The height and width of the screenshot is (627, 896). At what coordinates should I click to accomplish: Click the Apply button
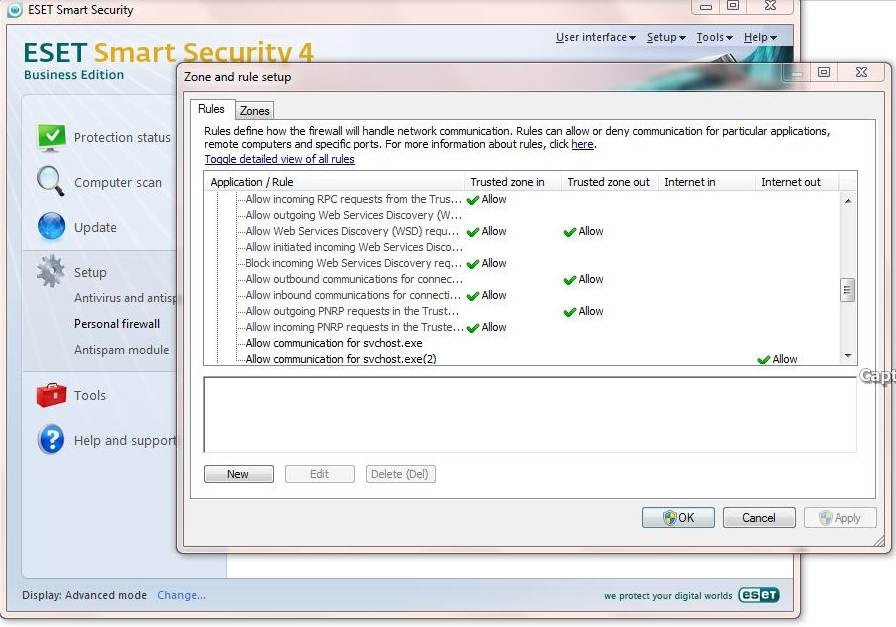pyautogui.click(x=840, y=517)
